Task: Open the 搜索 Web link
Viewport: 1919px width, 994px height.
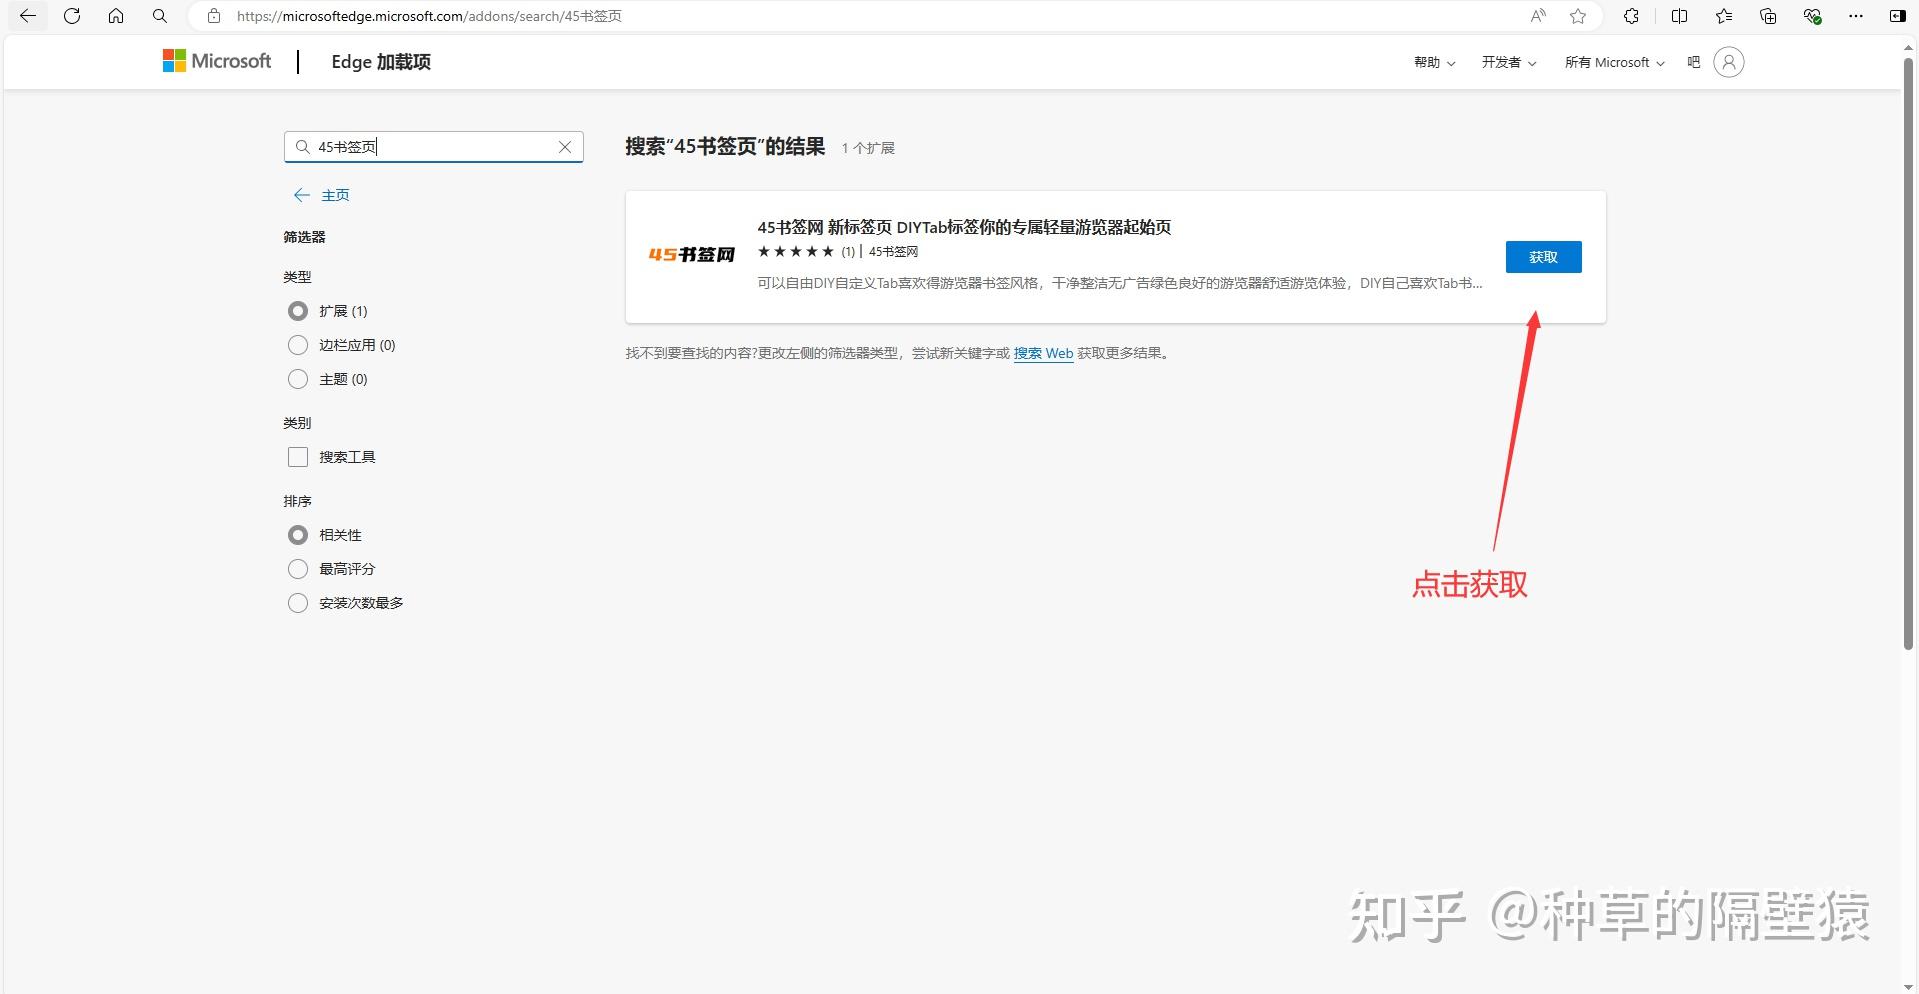Action: pyautogui.click(x=1043, y=353)
